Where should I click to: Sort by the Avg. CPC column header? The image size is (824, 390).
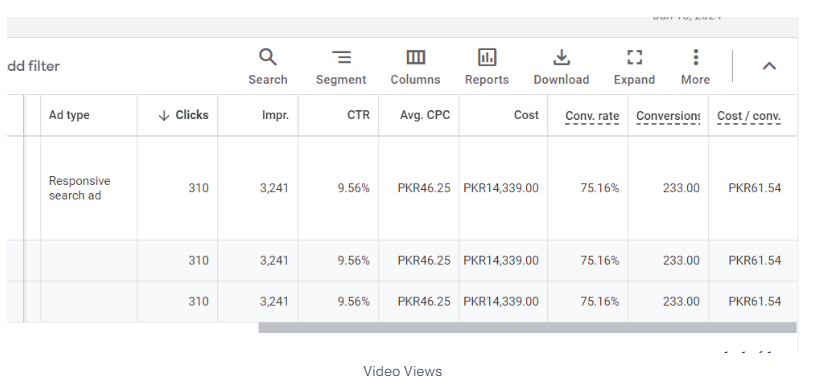coord(425,115)
